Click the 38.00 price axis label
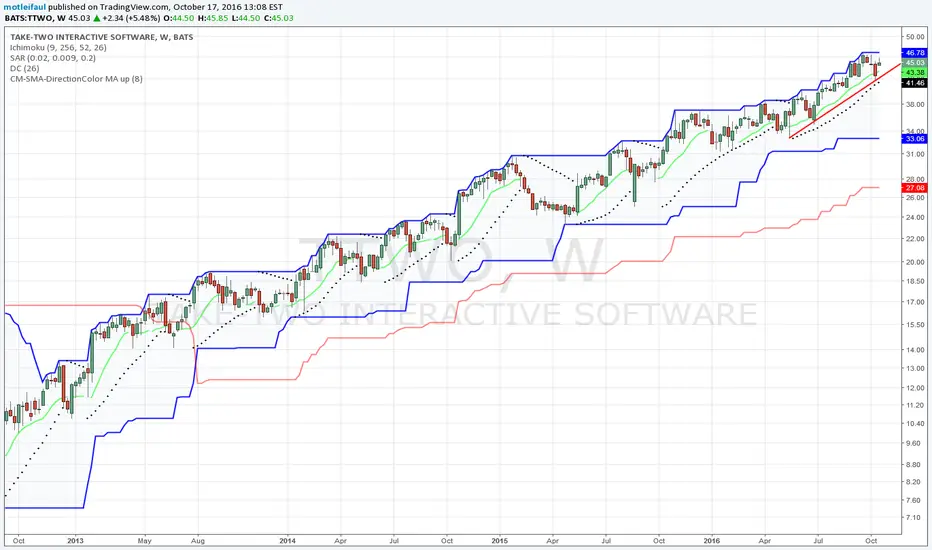The width and height of the screenshot is (932, 550). click(x=915, y=104)
